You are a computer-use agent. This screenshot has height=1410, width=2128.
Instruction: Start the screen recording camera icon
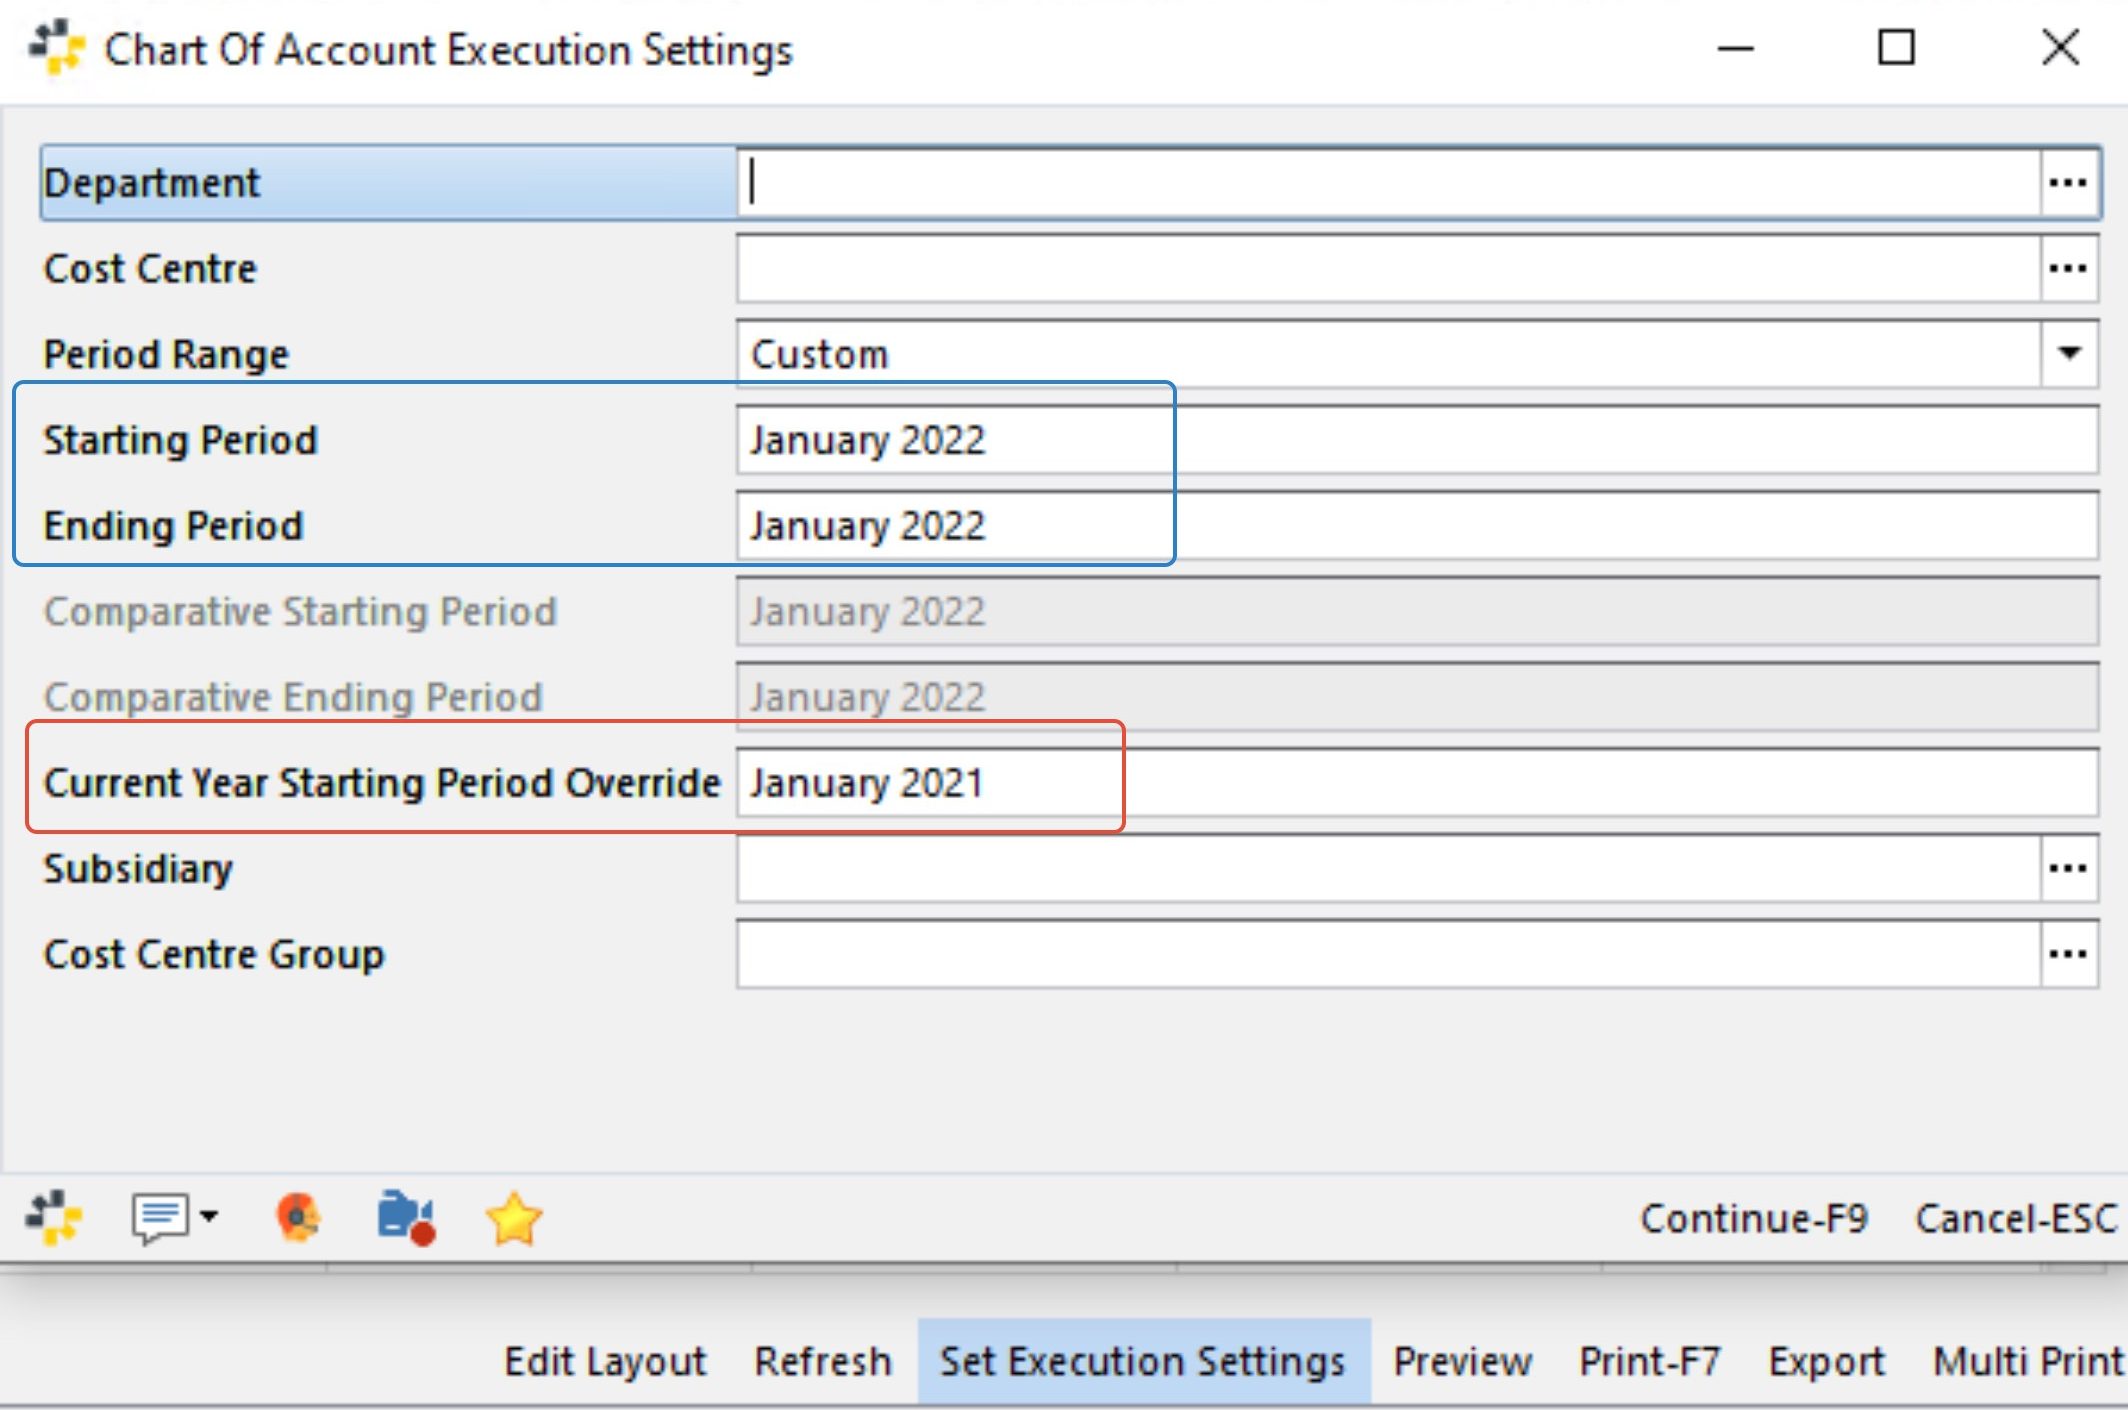point(404,1217)
